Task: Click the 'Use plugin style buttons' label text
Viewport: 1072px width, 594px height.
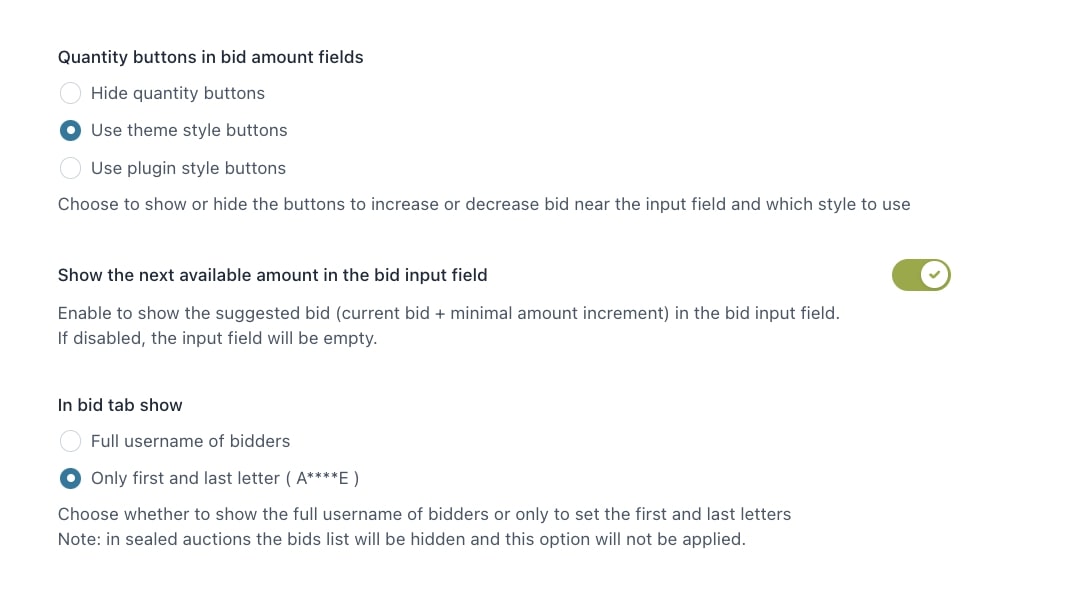Action: click(x=189, y=168)
